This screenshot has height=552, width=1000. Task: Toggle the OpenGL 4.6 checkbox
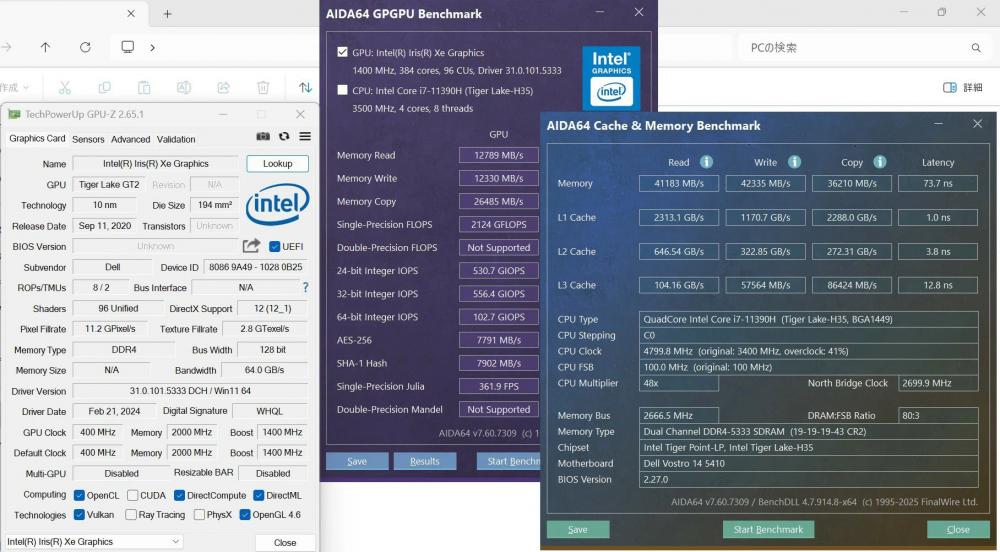[245, 514]
